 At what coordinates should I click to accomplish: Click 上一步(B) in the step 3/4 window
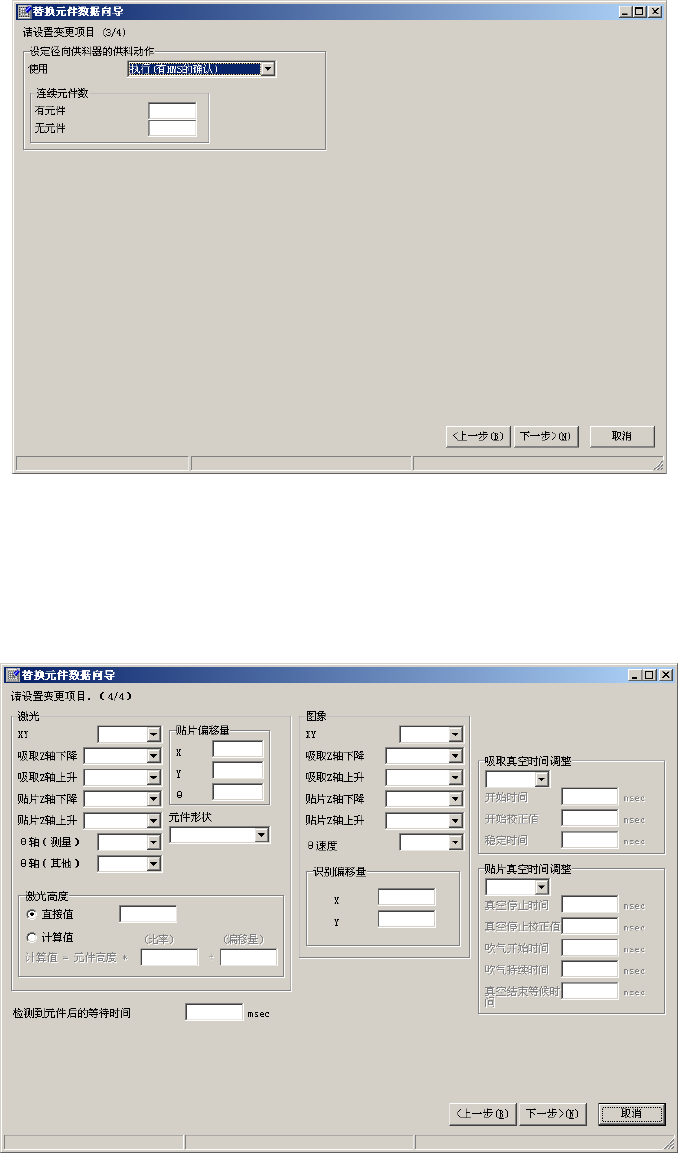(478, 436)
